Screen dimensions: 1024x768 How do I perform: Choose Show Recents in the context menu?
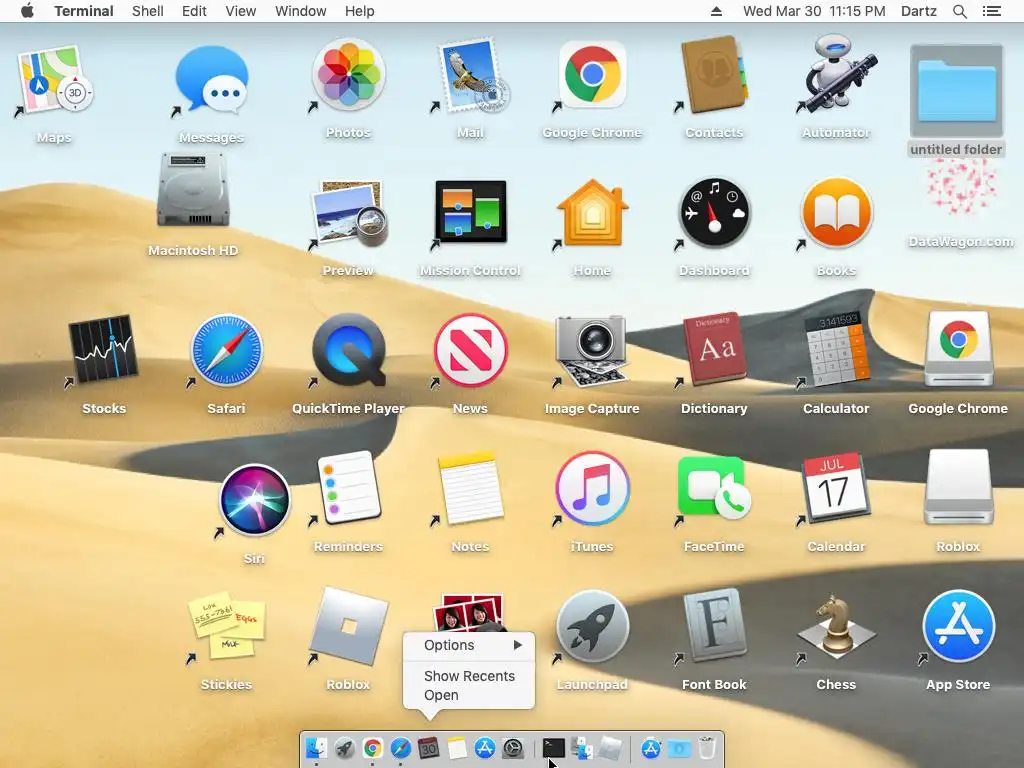pos(469,676)
